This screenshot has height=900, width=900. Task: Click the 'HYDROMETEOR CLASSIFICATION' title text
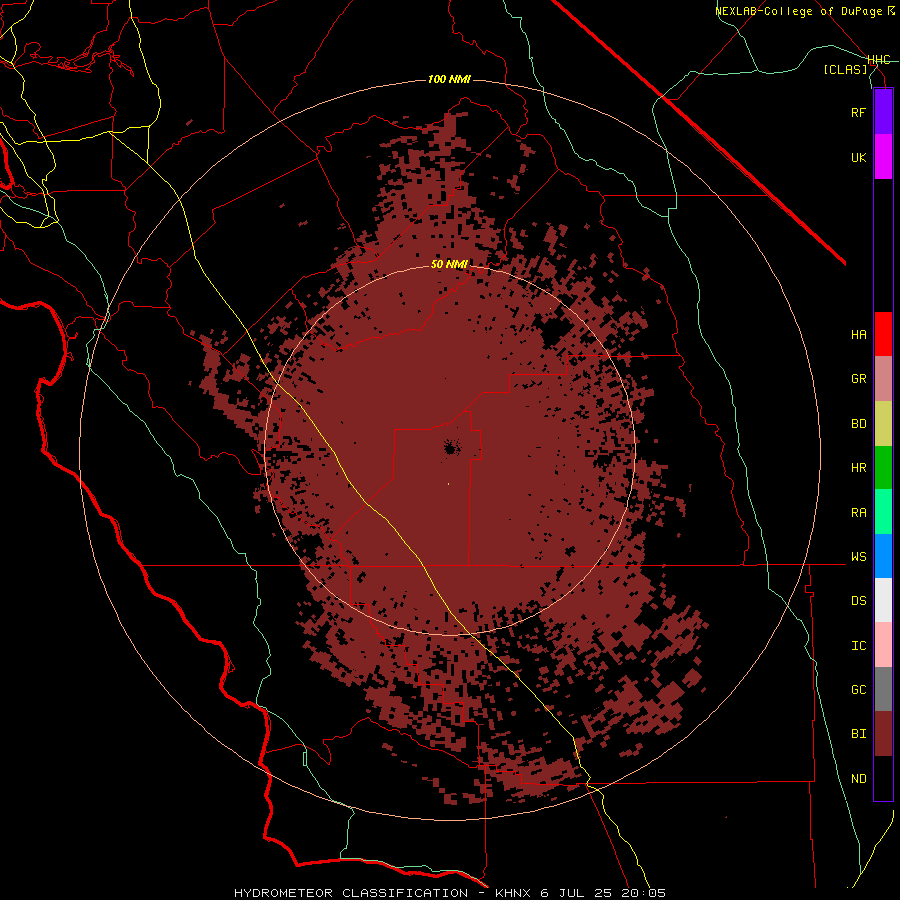coord(351,893)
